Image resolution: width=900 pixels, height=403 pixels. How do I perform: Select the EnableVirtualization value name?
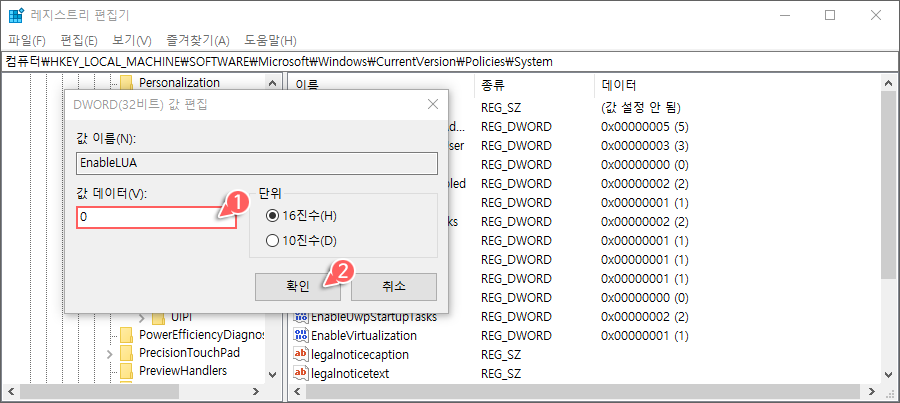coord(363,335)
